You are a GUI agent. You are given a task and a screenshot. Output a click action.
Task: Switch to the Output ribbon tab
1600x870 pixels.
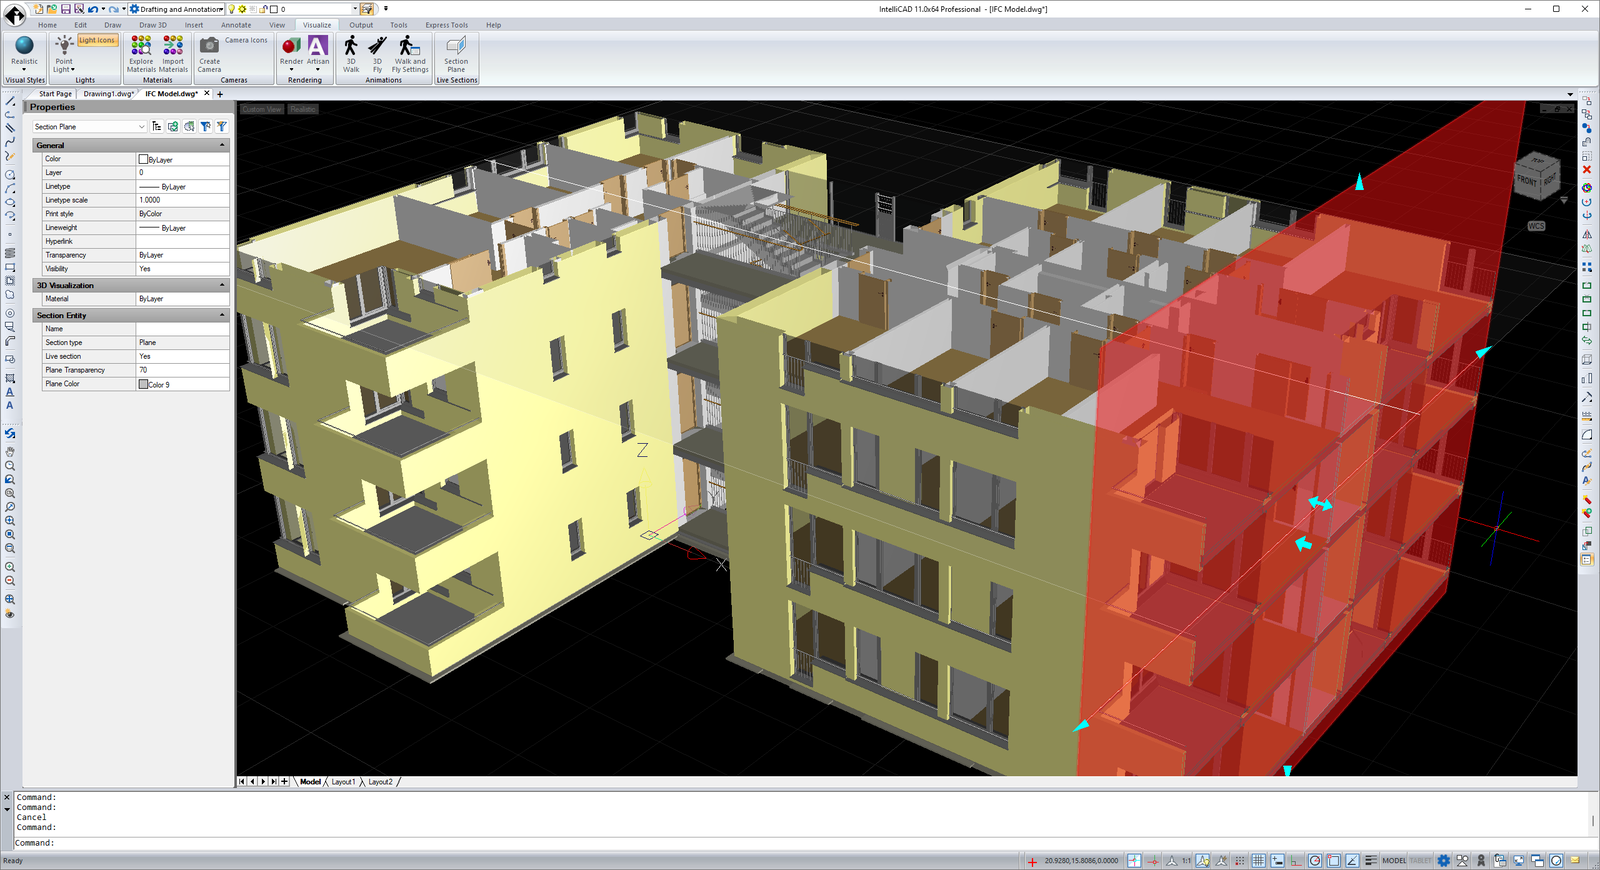coord(361,25)
